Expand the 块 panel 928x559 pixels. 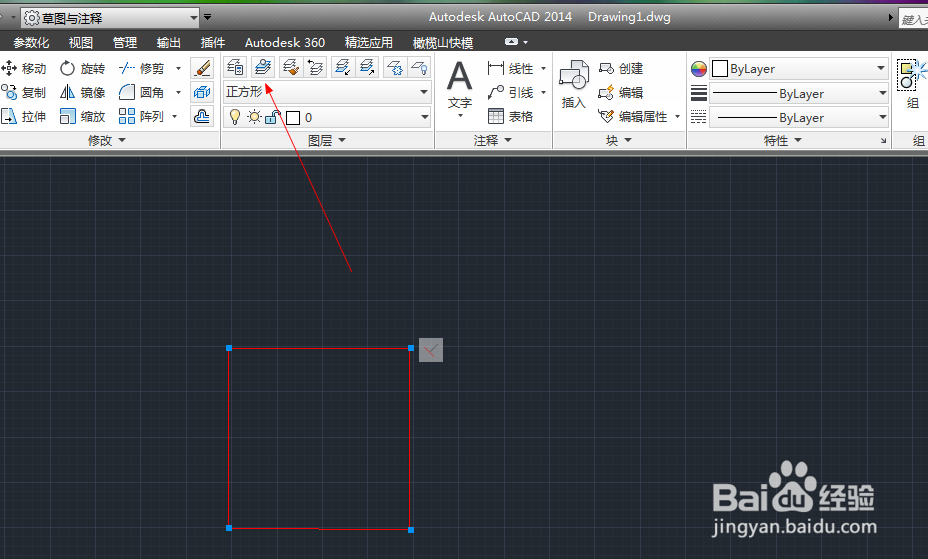click(619, 140)
